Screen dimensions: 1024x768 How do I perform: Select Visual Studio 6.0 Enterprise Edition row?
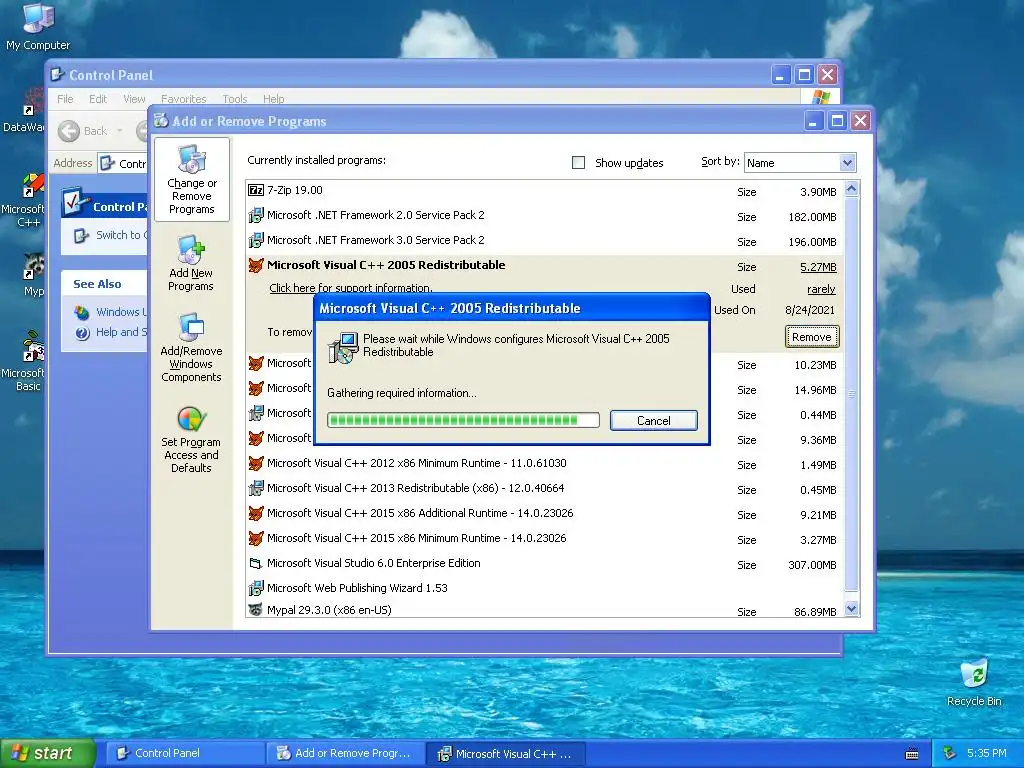pos(545,563)
